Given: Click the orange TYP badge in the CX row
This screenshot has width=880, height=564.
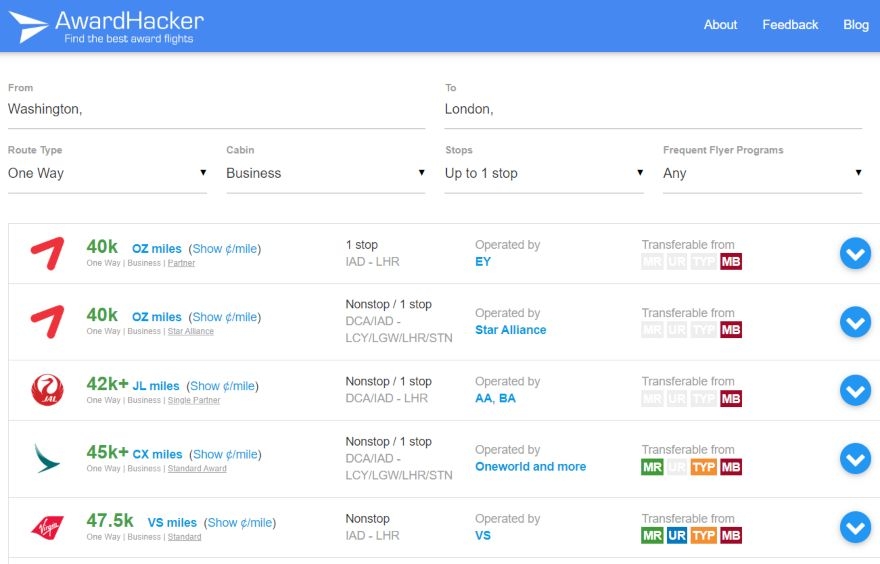Looking at the screenshot, I should [704, 467].
